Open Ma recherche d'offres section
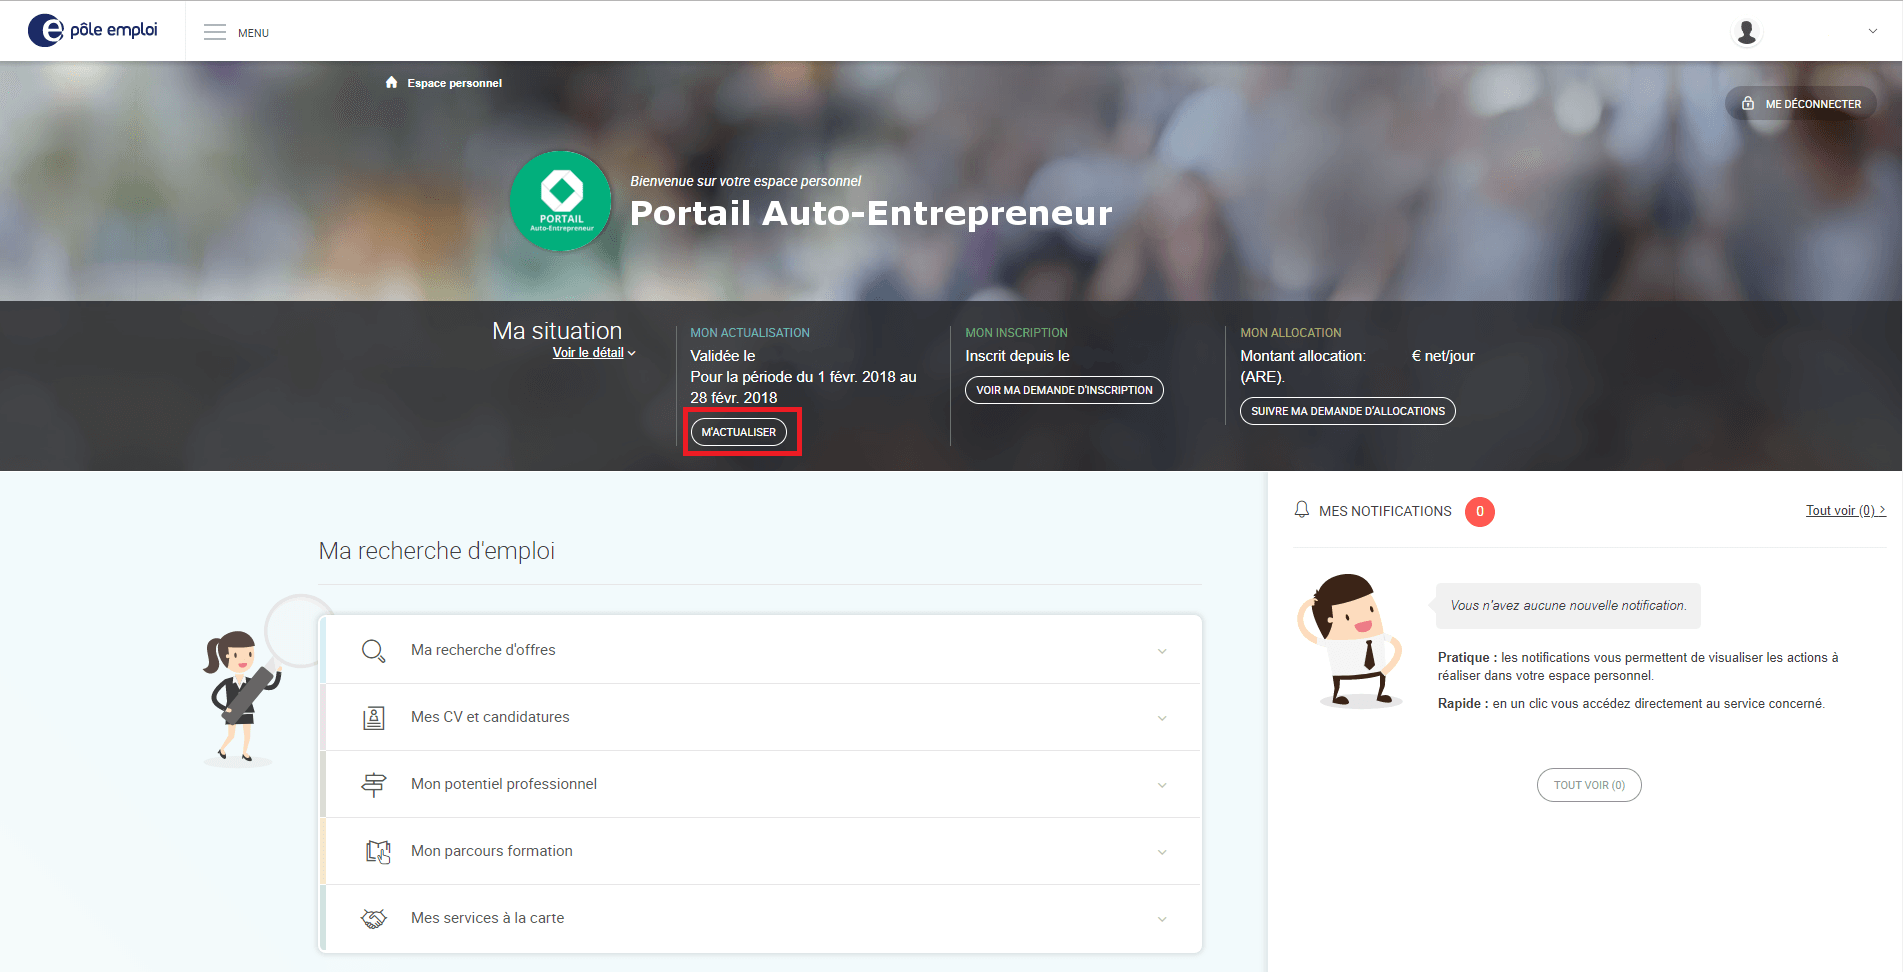 [761, 650]
